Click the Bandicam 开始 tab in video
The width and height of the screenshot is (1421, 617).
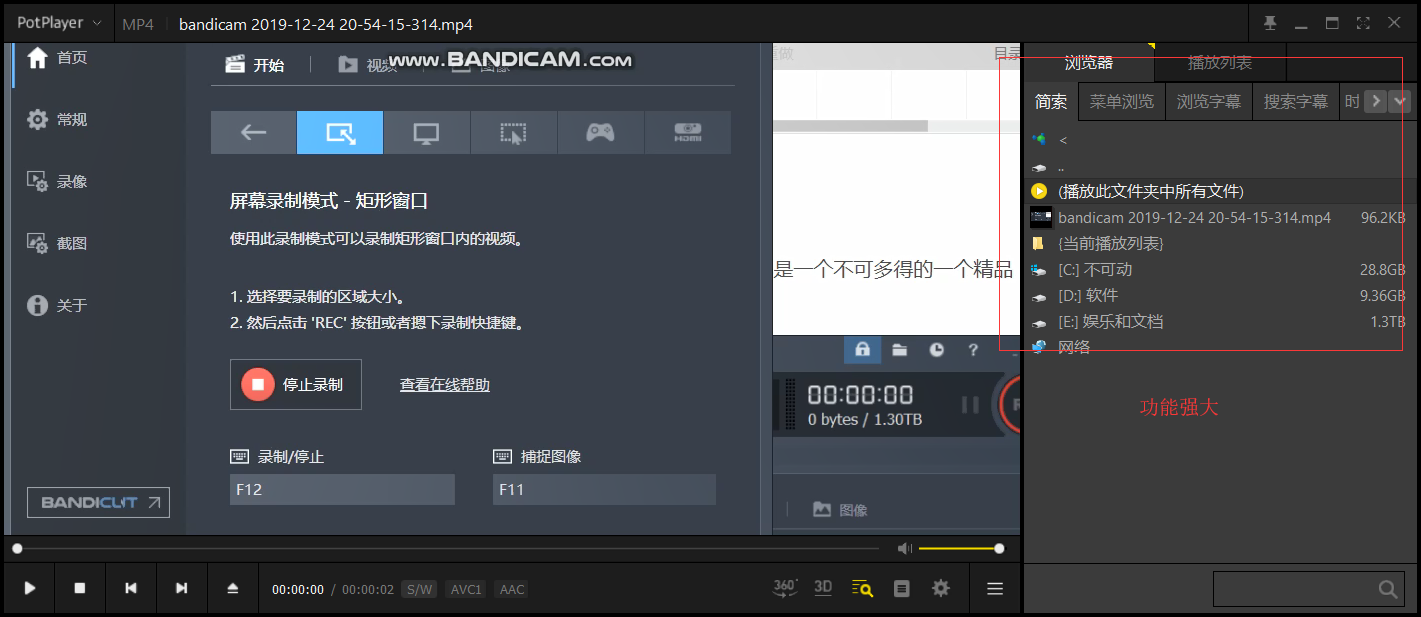[x=256, y=65]
